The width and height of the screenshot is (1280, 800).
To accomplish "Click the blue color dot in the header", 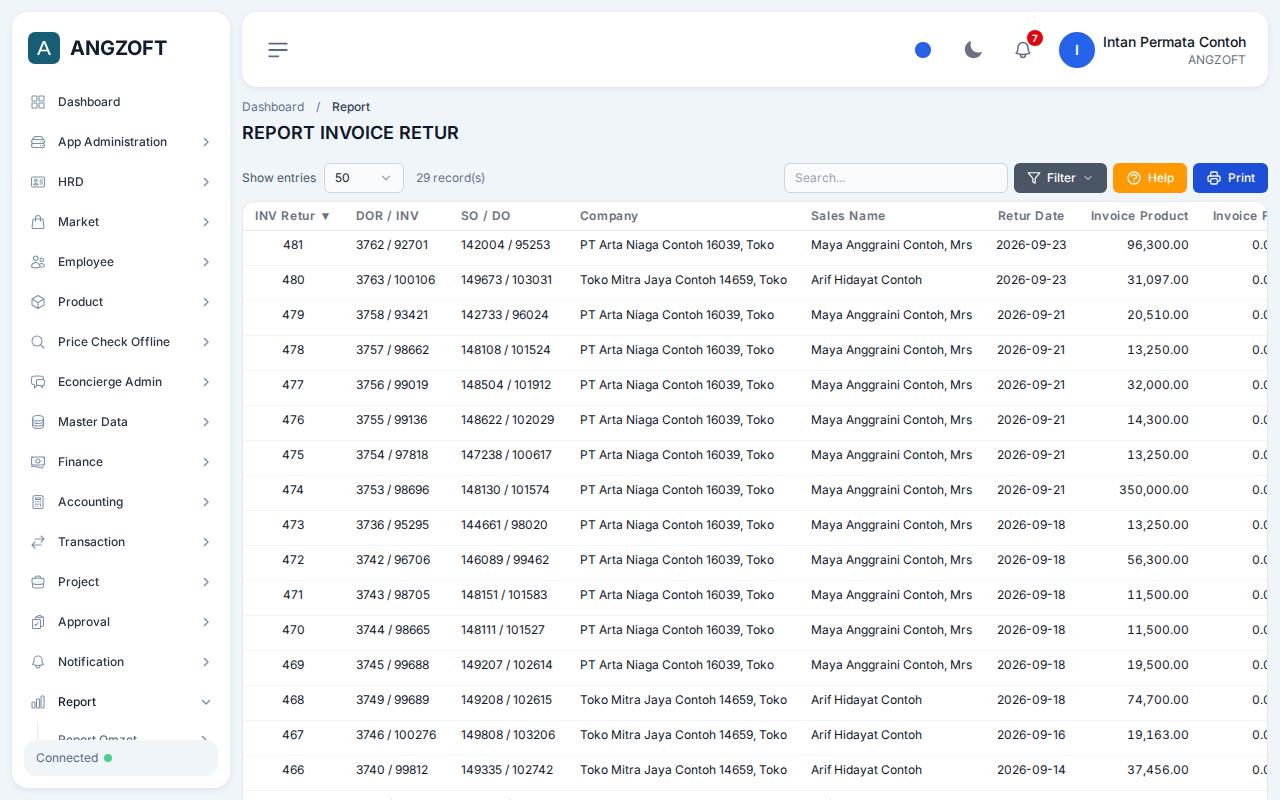I will (923, 50).
